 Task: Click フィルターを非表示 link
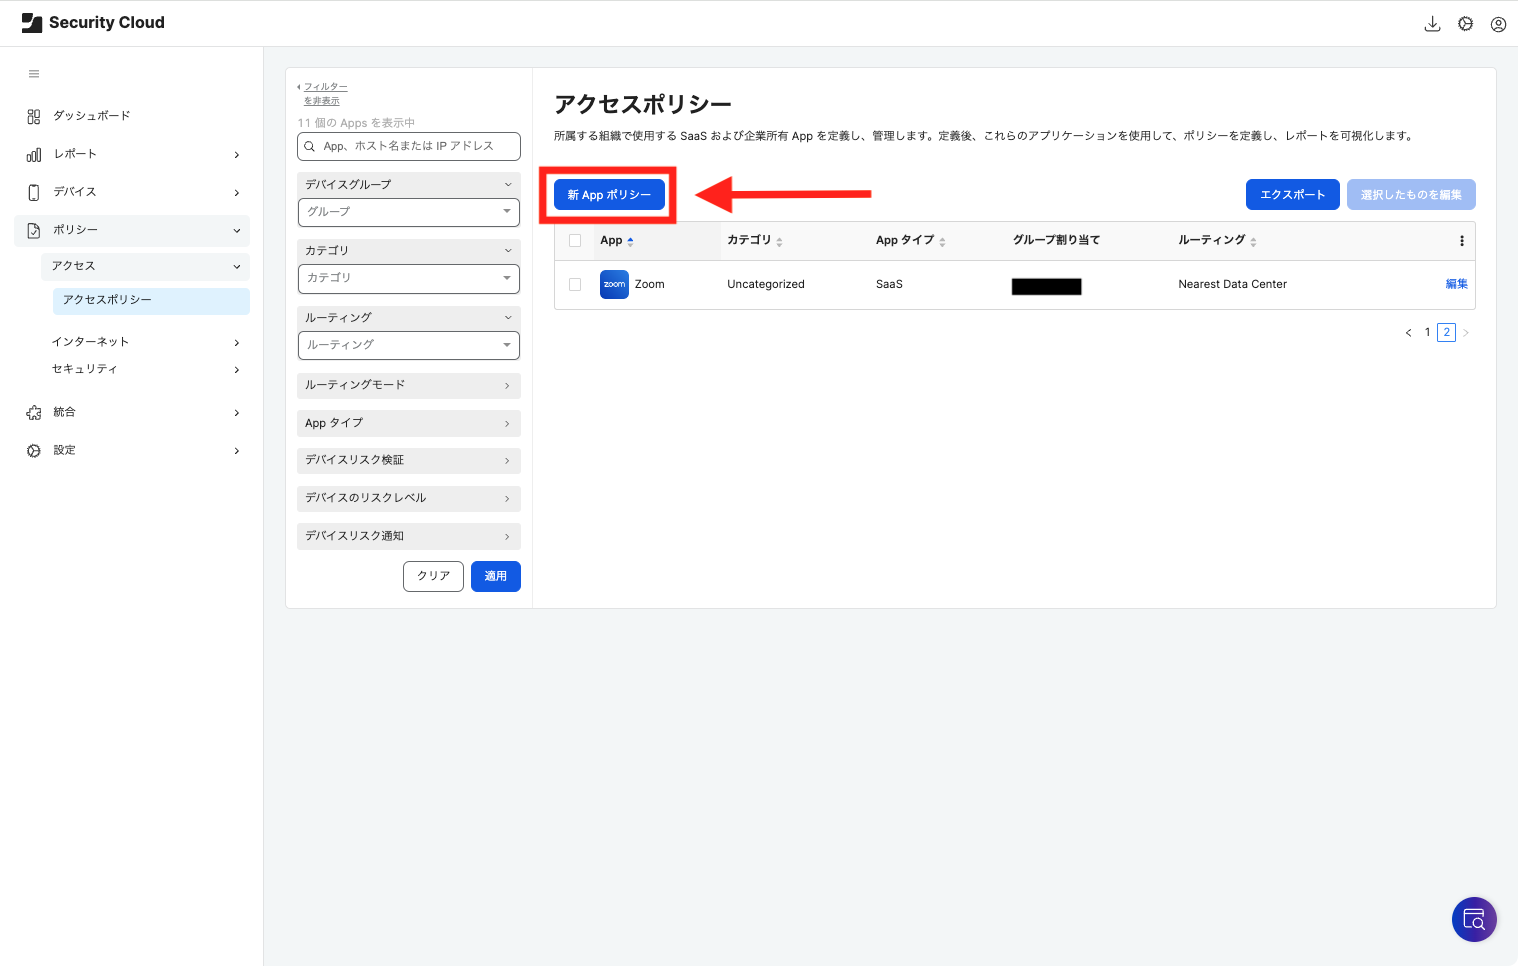coord(324,94)
